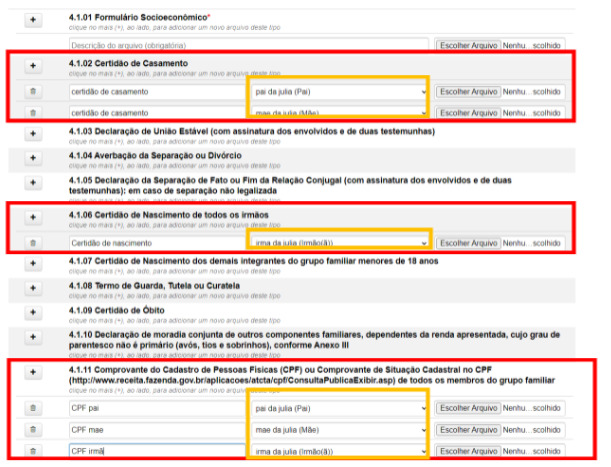
Task: Delete the 'CPF pai' file row
Action: click(32, 408)
